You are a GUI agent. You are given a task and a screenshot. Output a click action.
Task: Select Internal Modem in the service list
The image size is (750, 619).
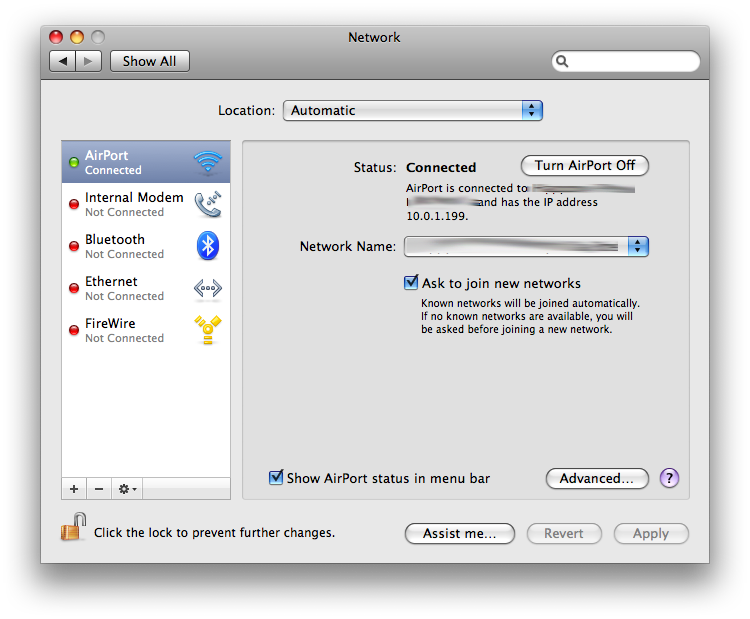tap(146, 204)
